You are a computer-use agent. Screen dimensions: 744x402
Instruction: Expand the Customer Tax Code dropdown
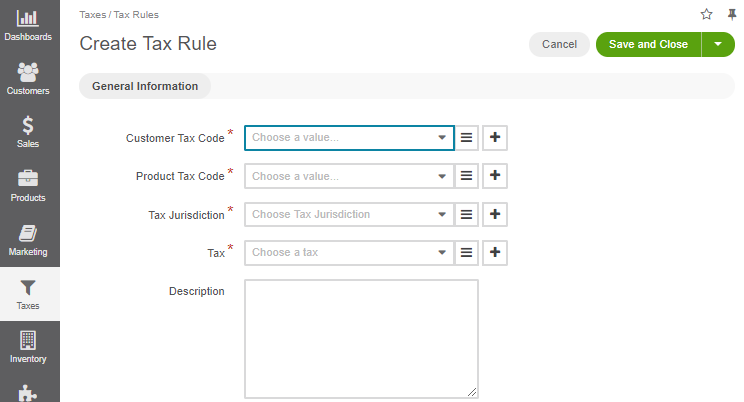[349, 138]
